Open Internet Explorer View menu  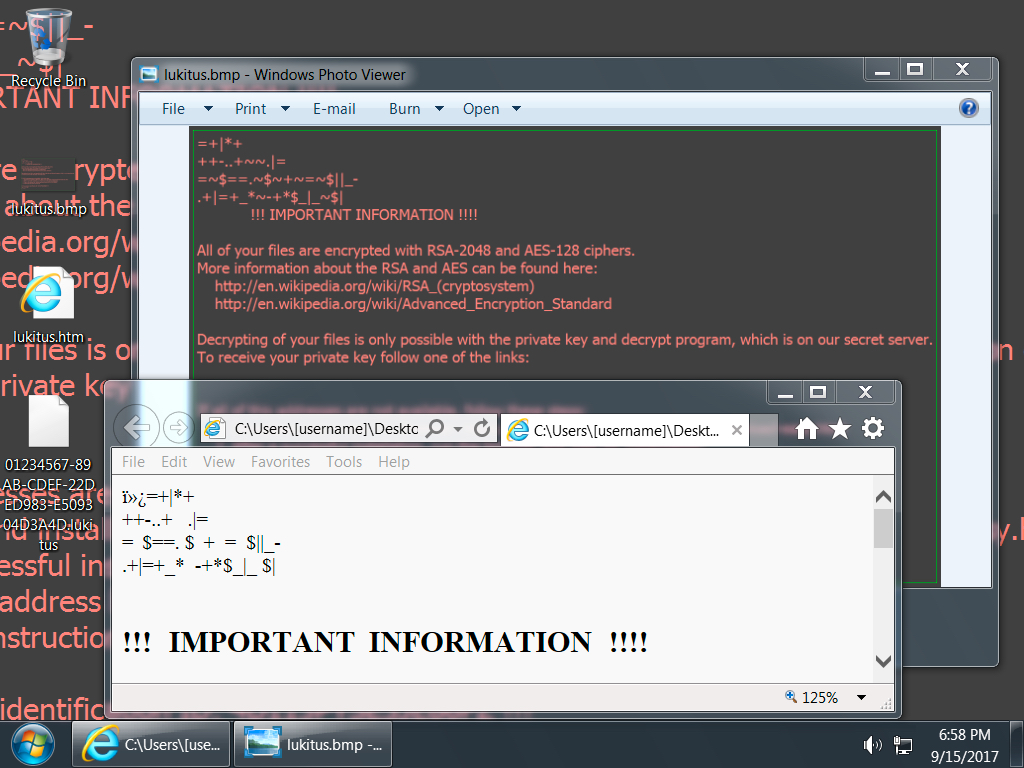pyautogui.click(x=219, y=462)
